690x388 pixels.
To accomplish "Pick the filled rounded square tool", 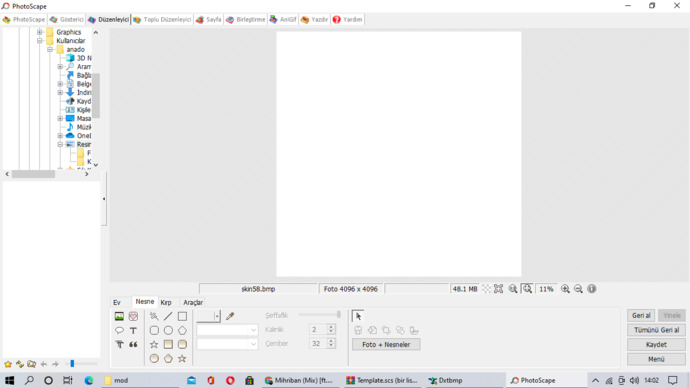I will coord(182,344).
